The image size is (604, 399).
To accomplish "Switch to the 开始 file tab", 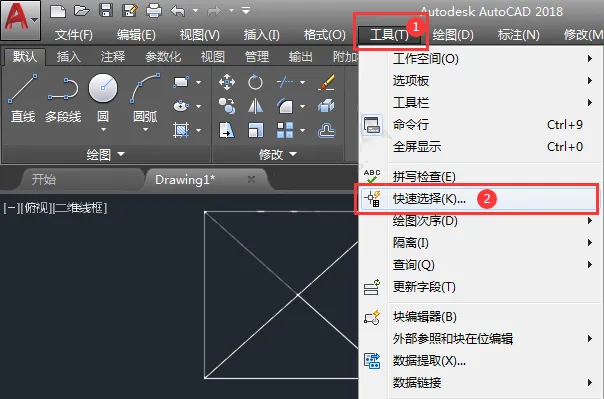I will click(x=44, y=179).
